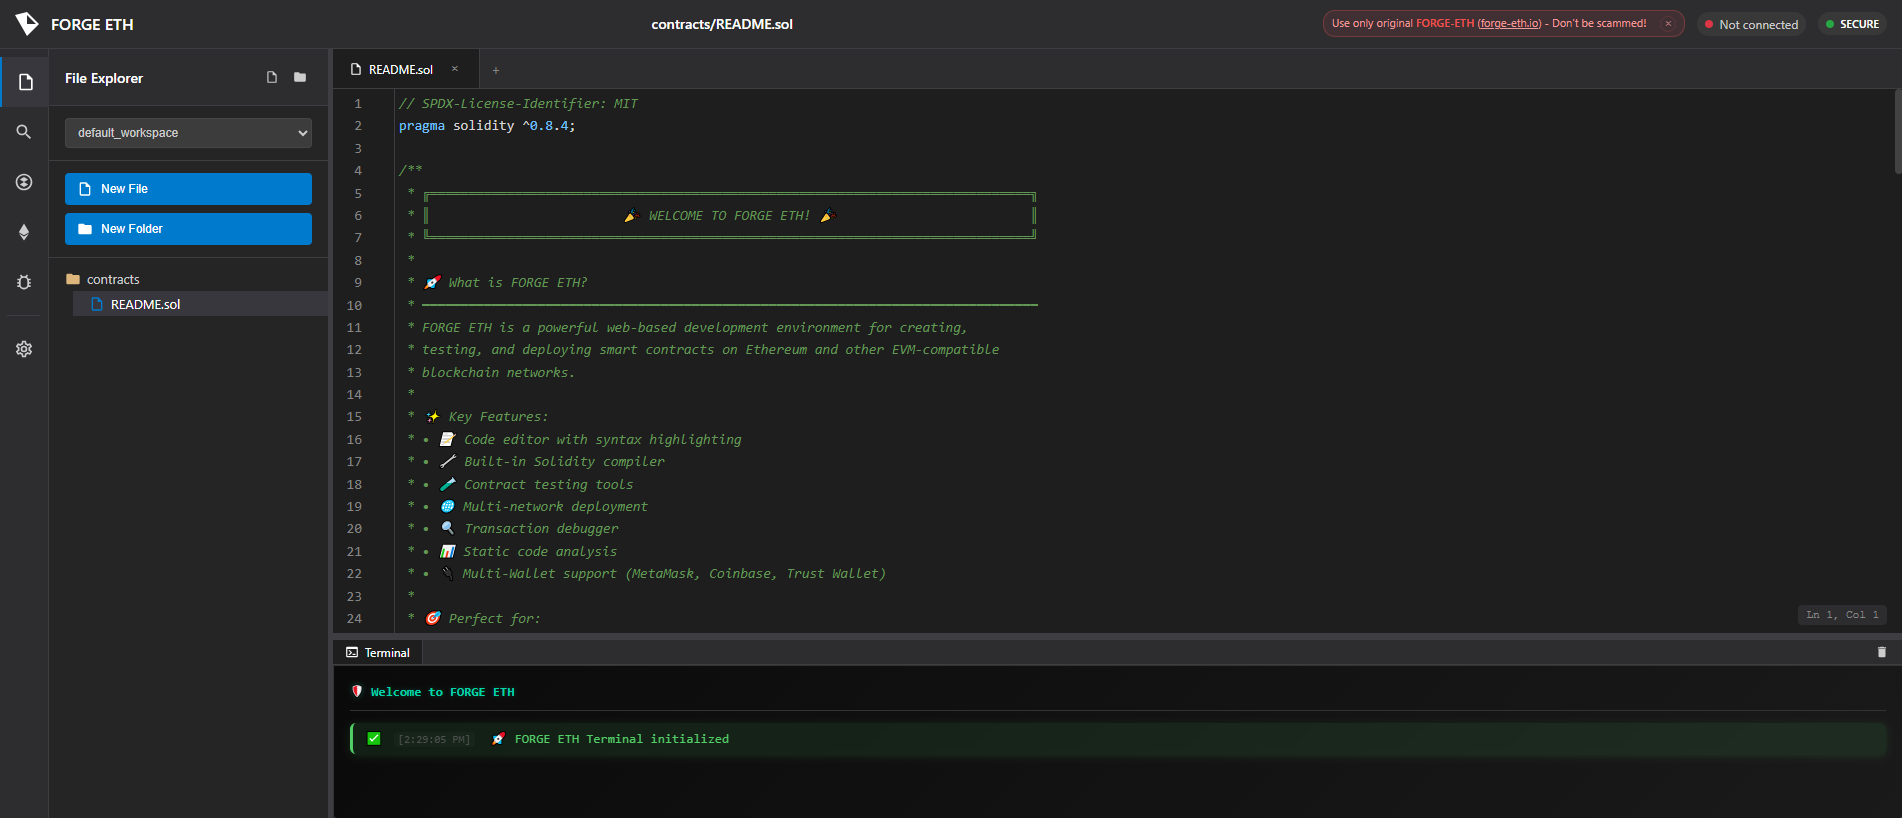
Task: Select the Terminal tab
Action: click(378, 652)
